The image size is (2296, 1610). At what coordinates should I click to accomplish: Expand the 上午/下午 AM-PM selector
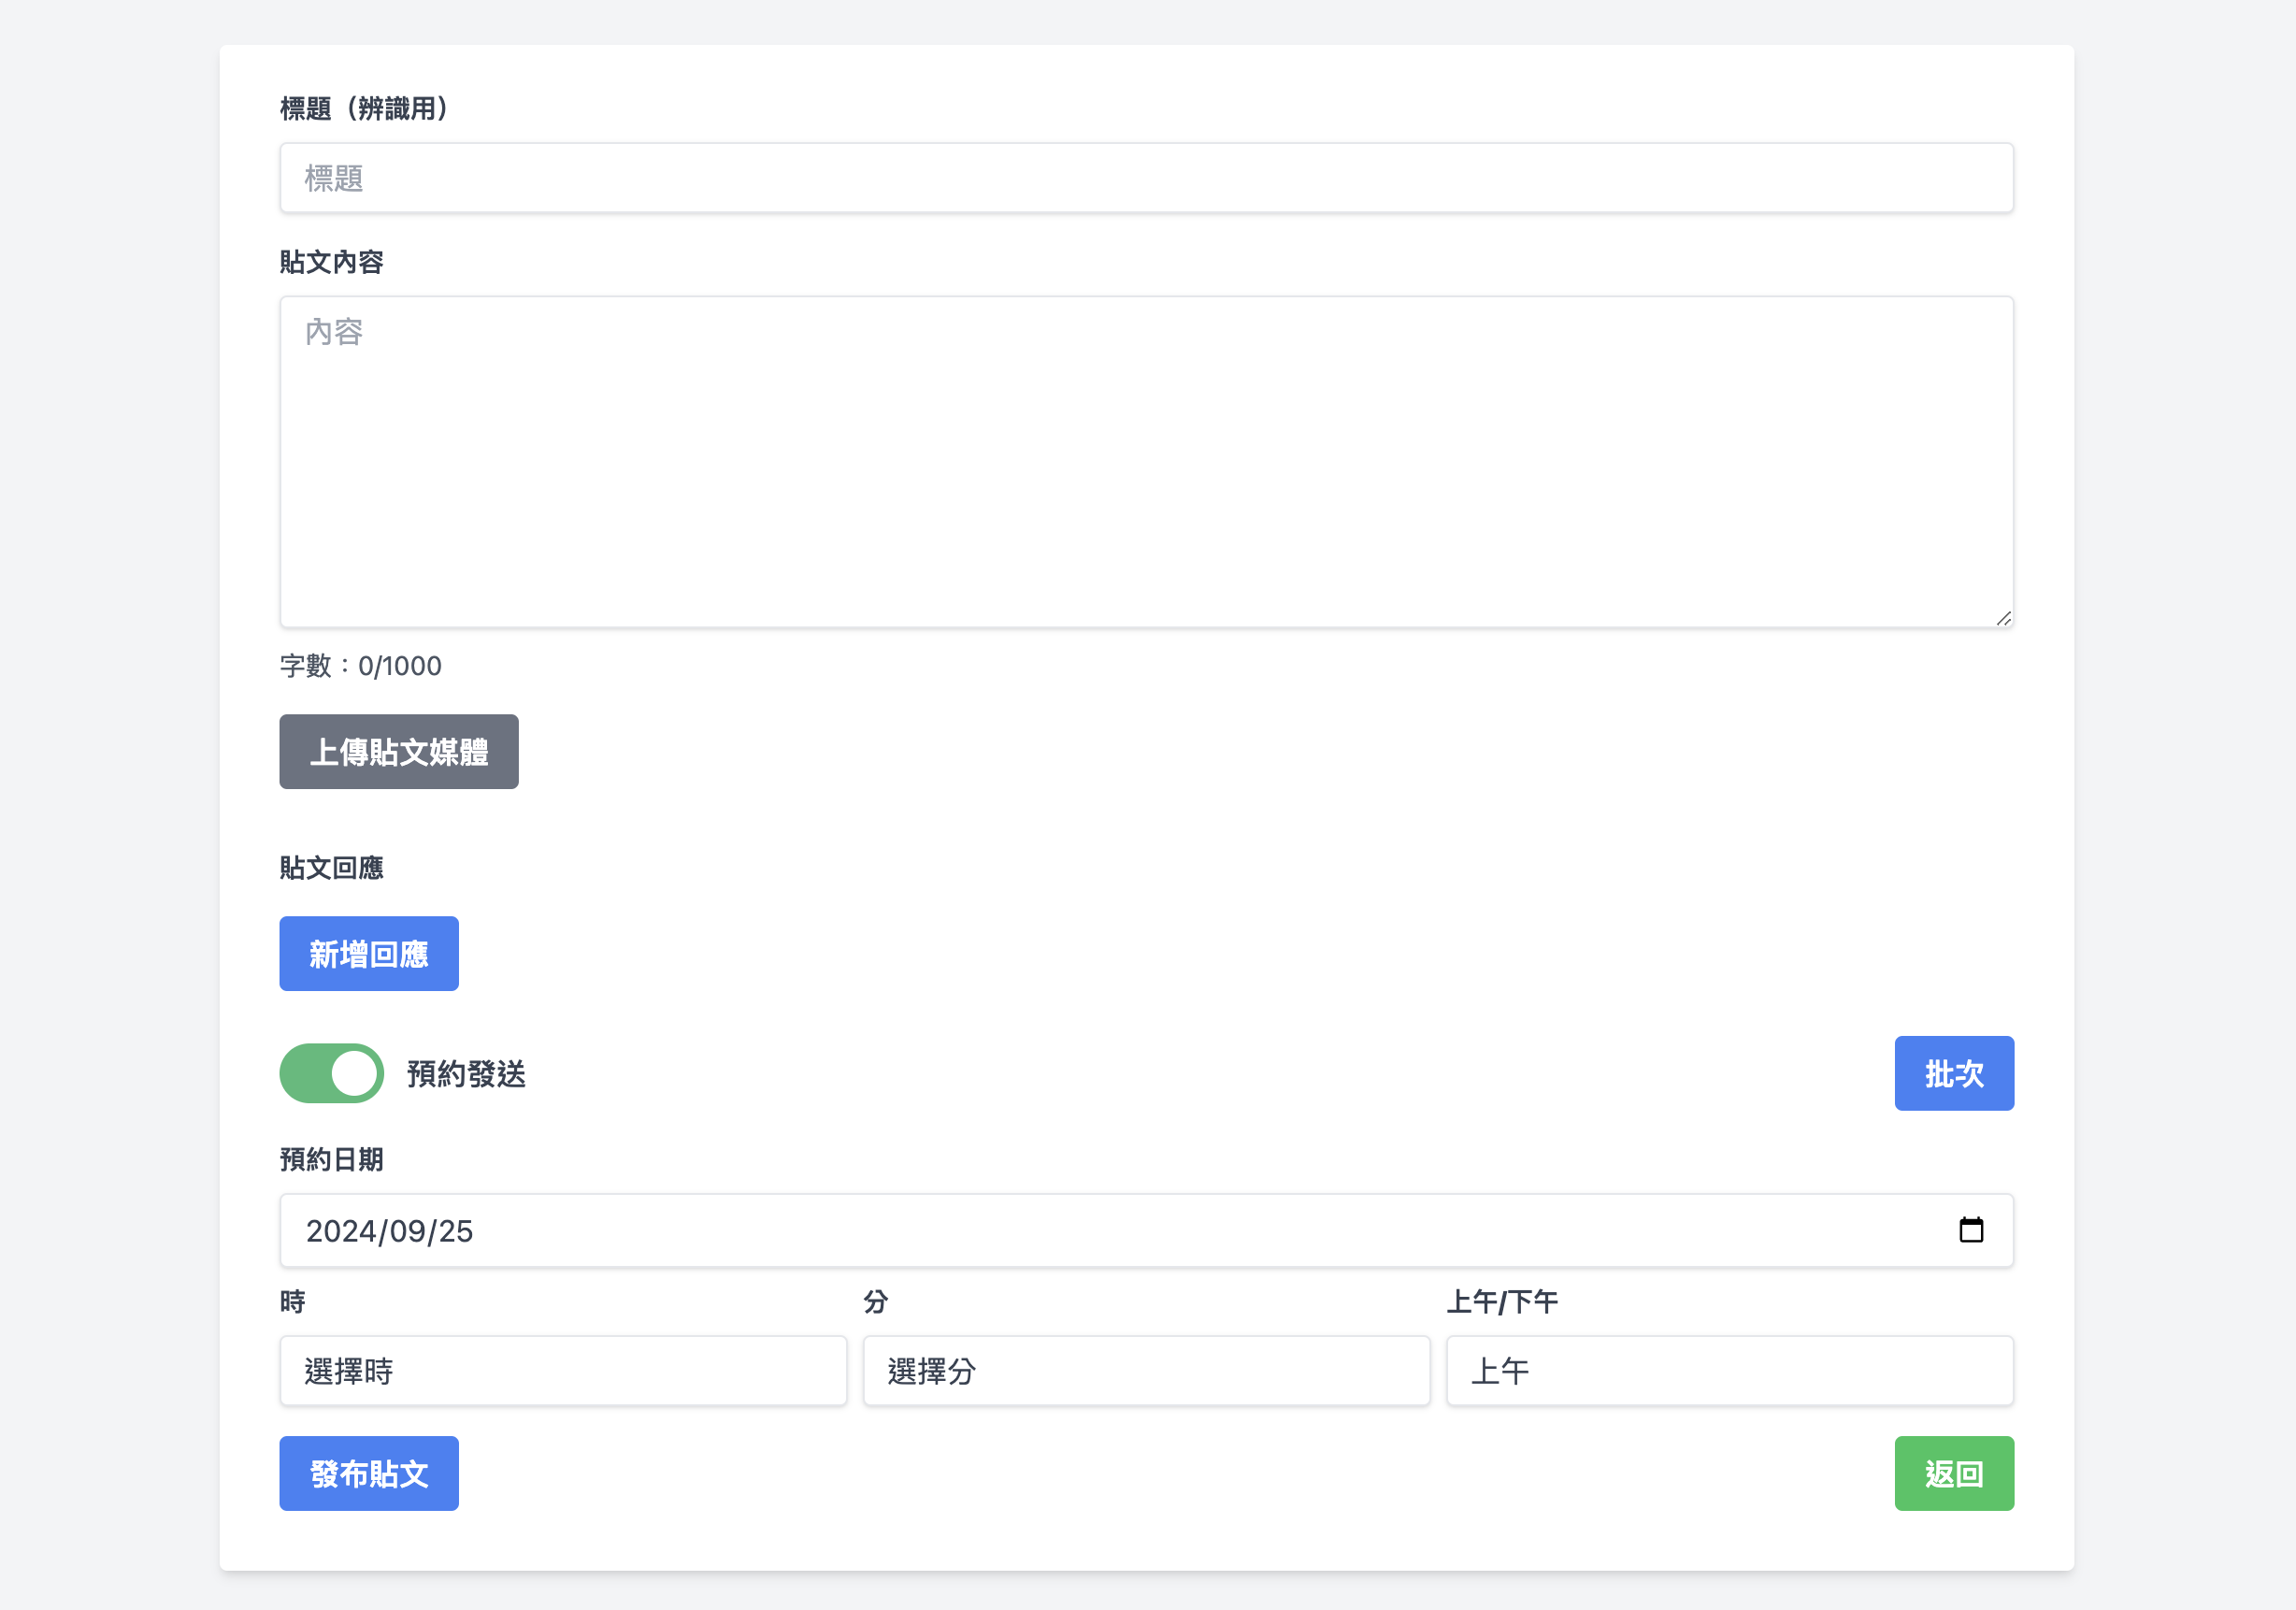1729,1371
